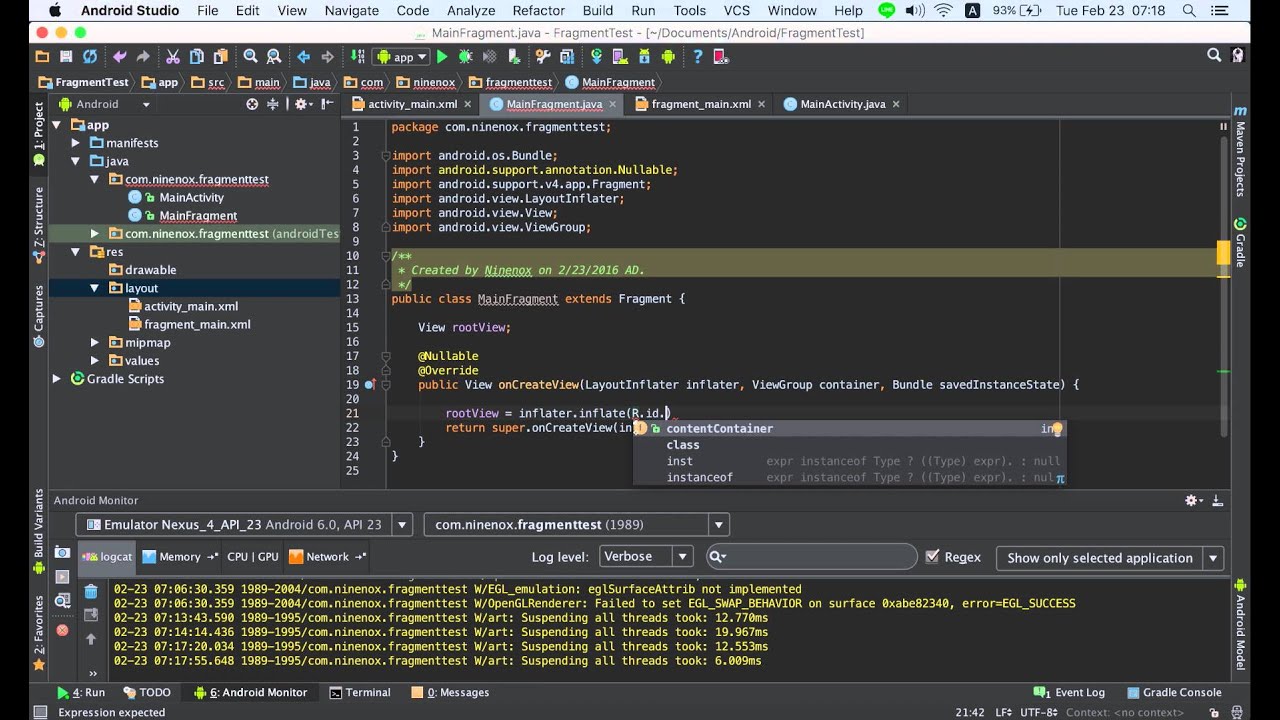Screen dimensions: 1280x720
Task: Click Clear logcat trash icon
Action: pos(91,591)
